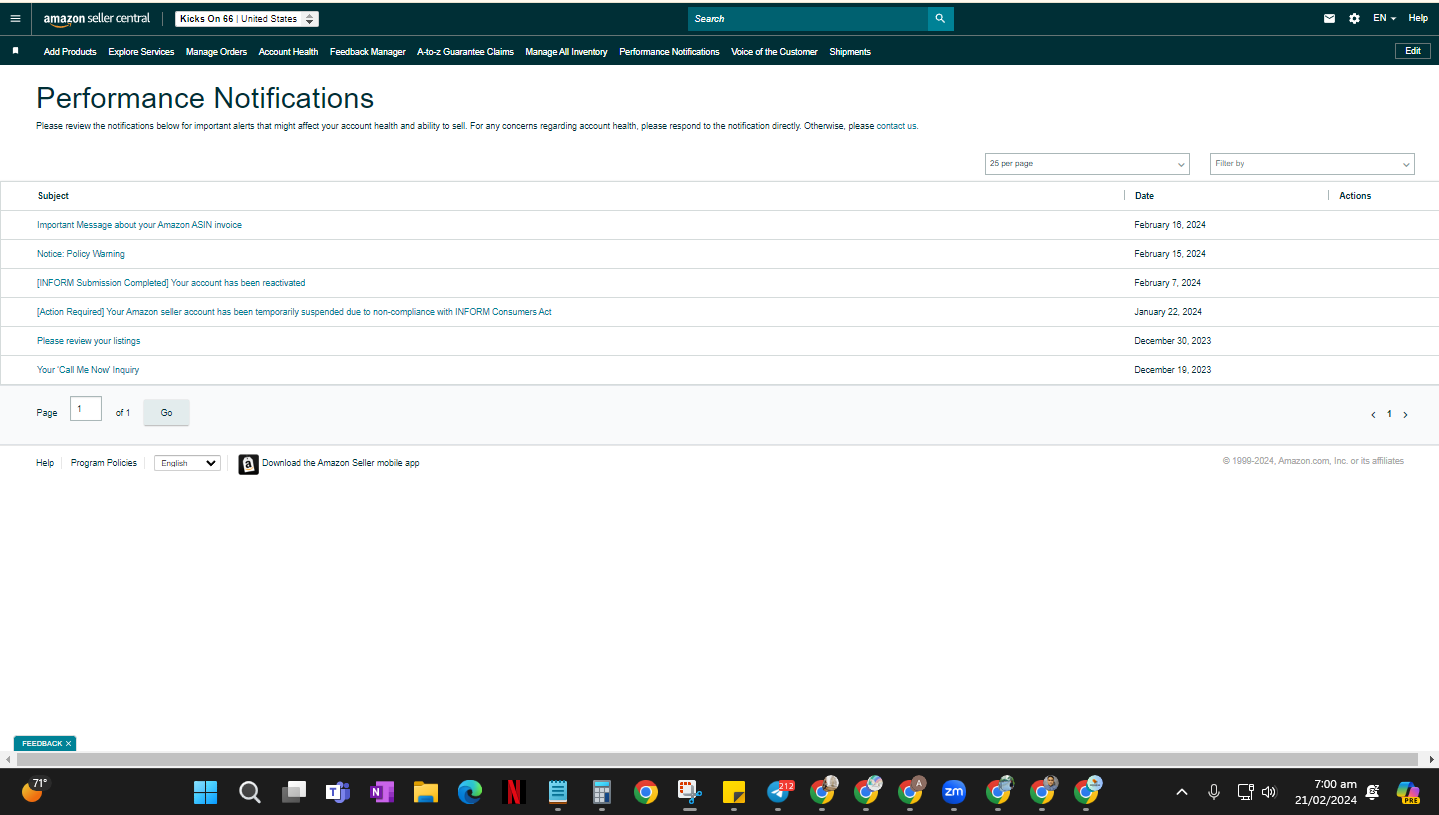Click the Help link in the footer
The image size is (1439, 815).
[x=45, y=463]
